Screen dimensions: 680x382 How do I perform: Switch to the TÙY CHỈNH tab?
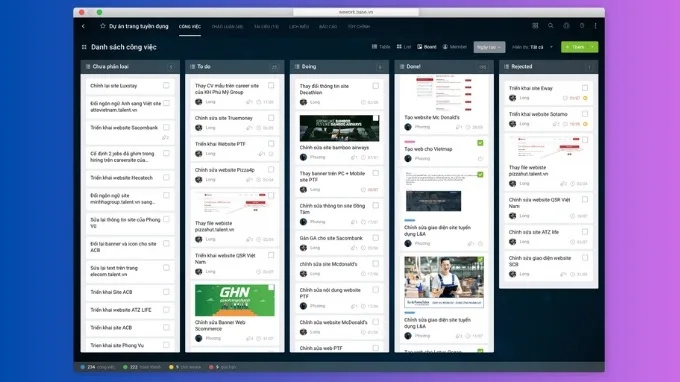click(x=359, y=26)
